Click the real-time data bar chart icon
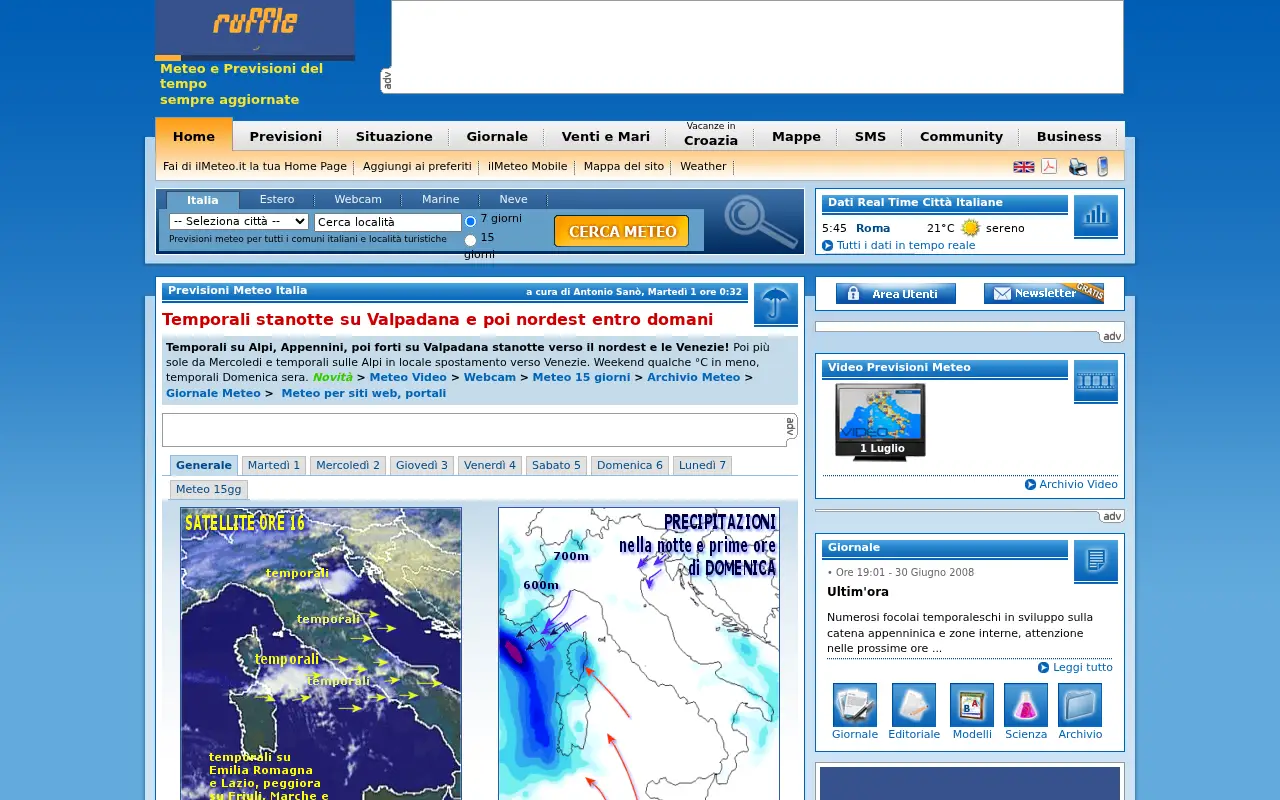This screenshot has height=800, width=1280. click(x=1096, y=215)
